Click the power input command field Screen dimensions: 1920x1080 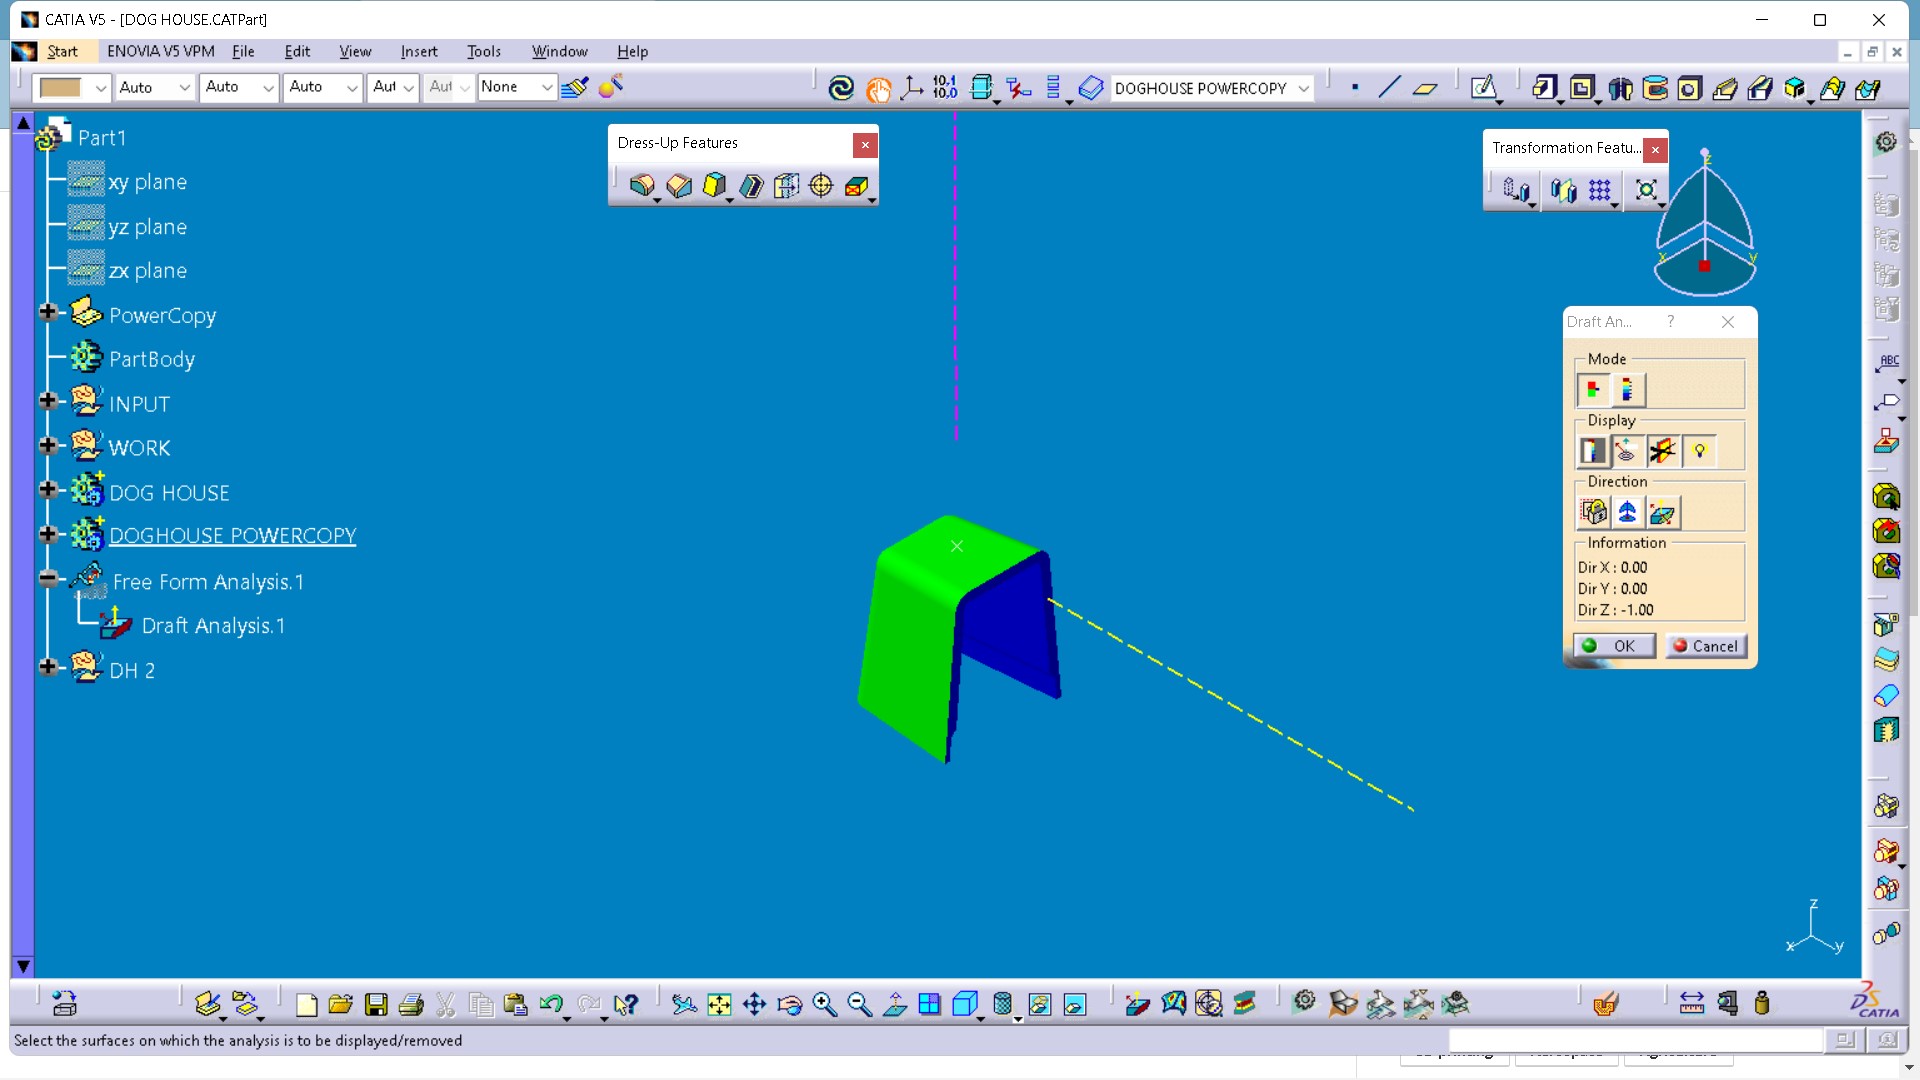click(x=1636, y=1041)
